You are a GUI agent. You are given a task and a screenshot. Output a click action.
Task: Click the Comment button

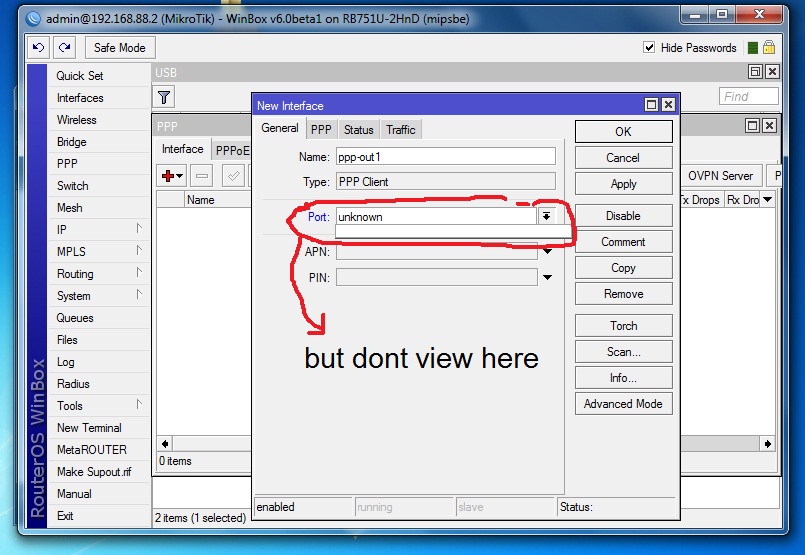[623, 242]
